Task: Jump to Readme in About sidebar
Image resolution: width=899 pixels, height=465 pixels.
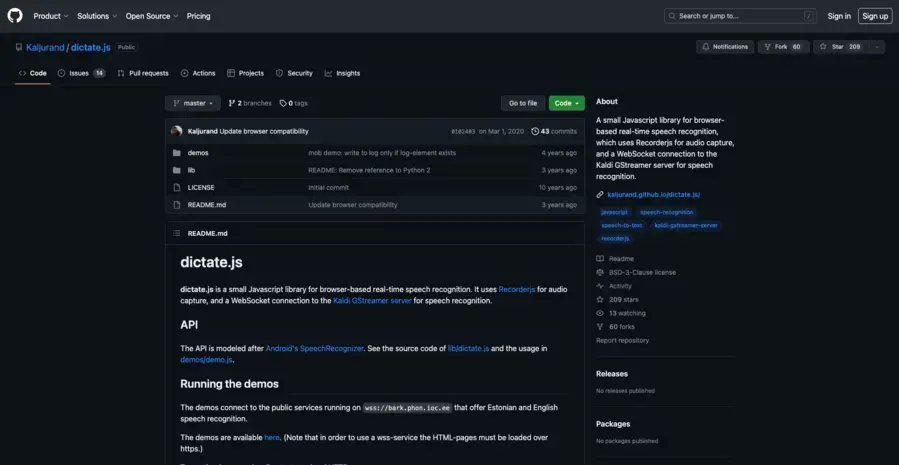Action: click(615, 259)
